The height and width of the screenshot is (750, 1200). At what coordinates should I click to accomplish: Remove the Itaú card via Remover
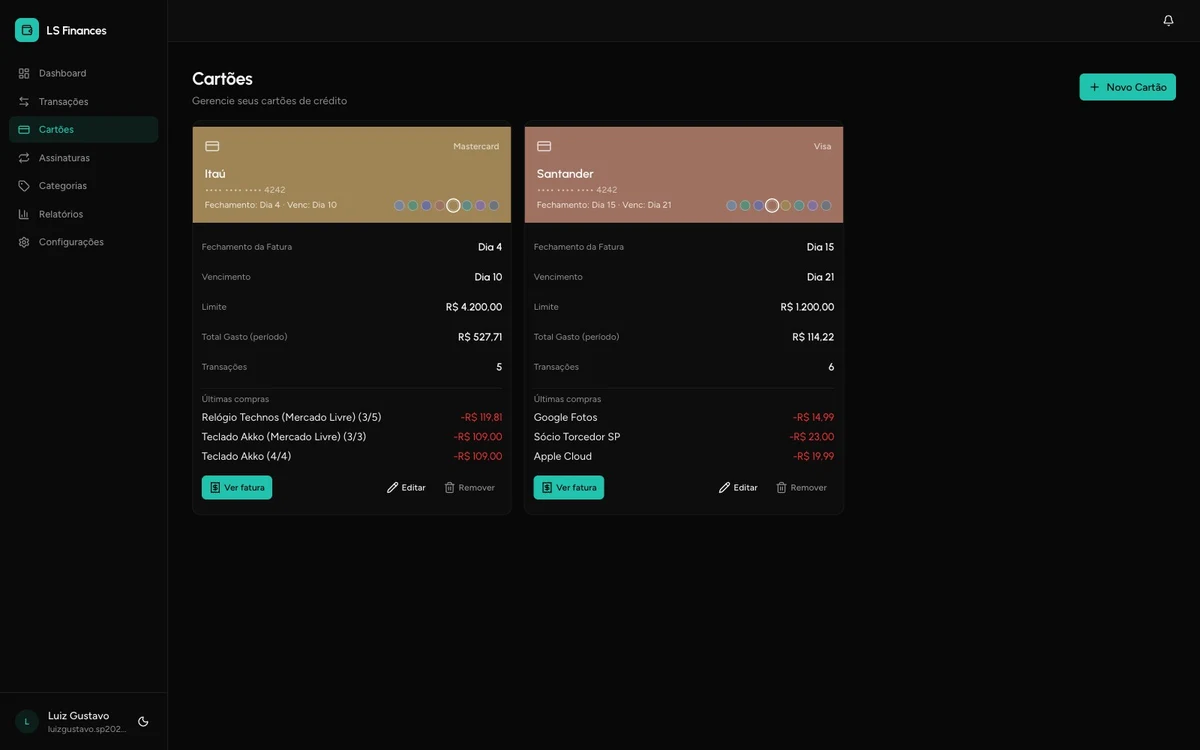coord(469,487)
